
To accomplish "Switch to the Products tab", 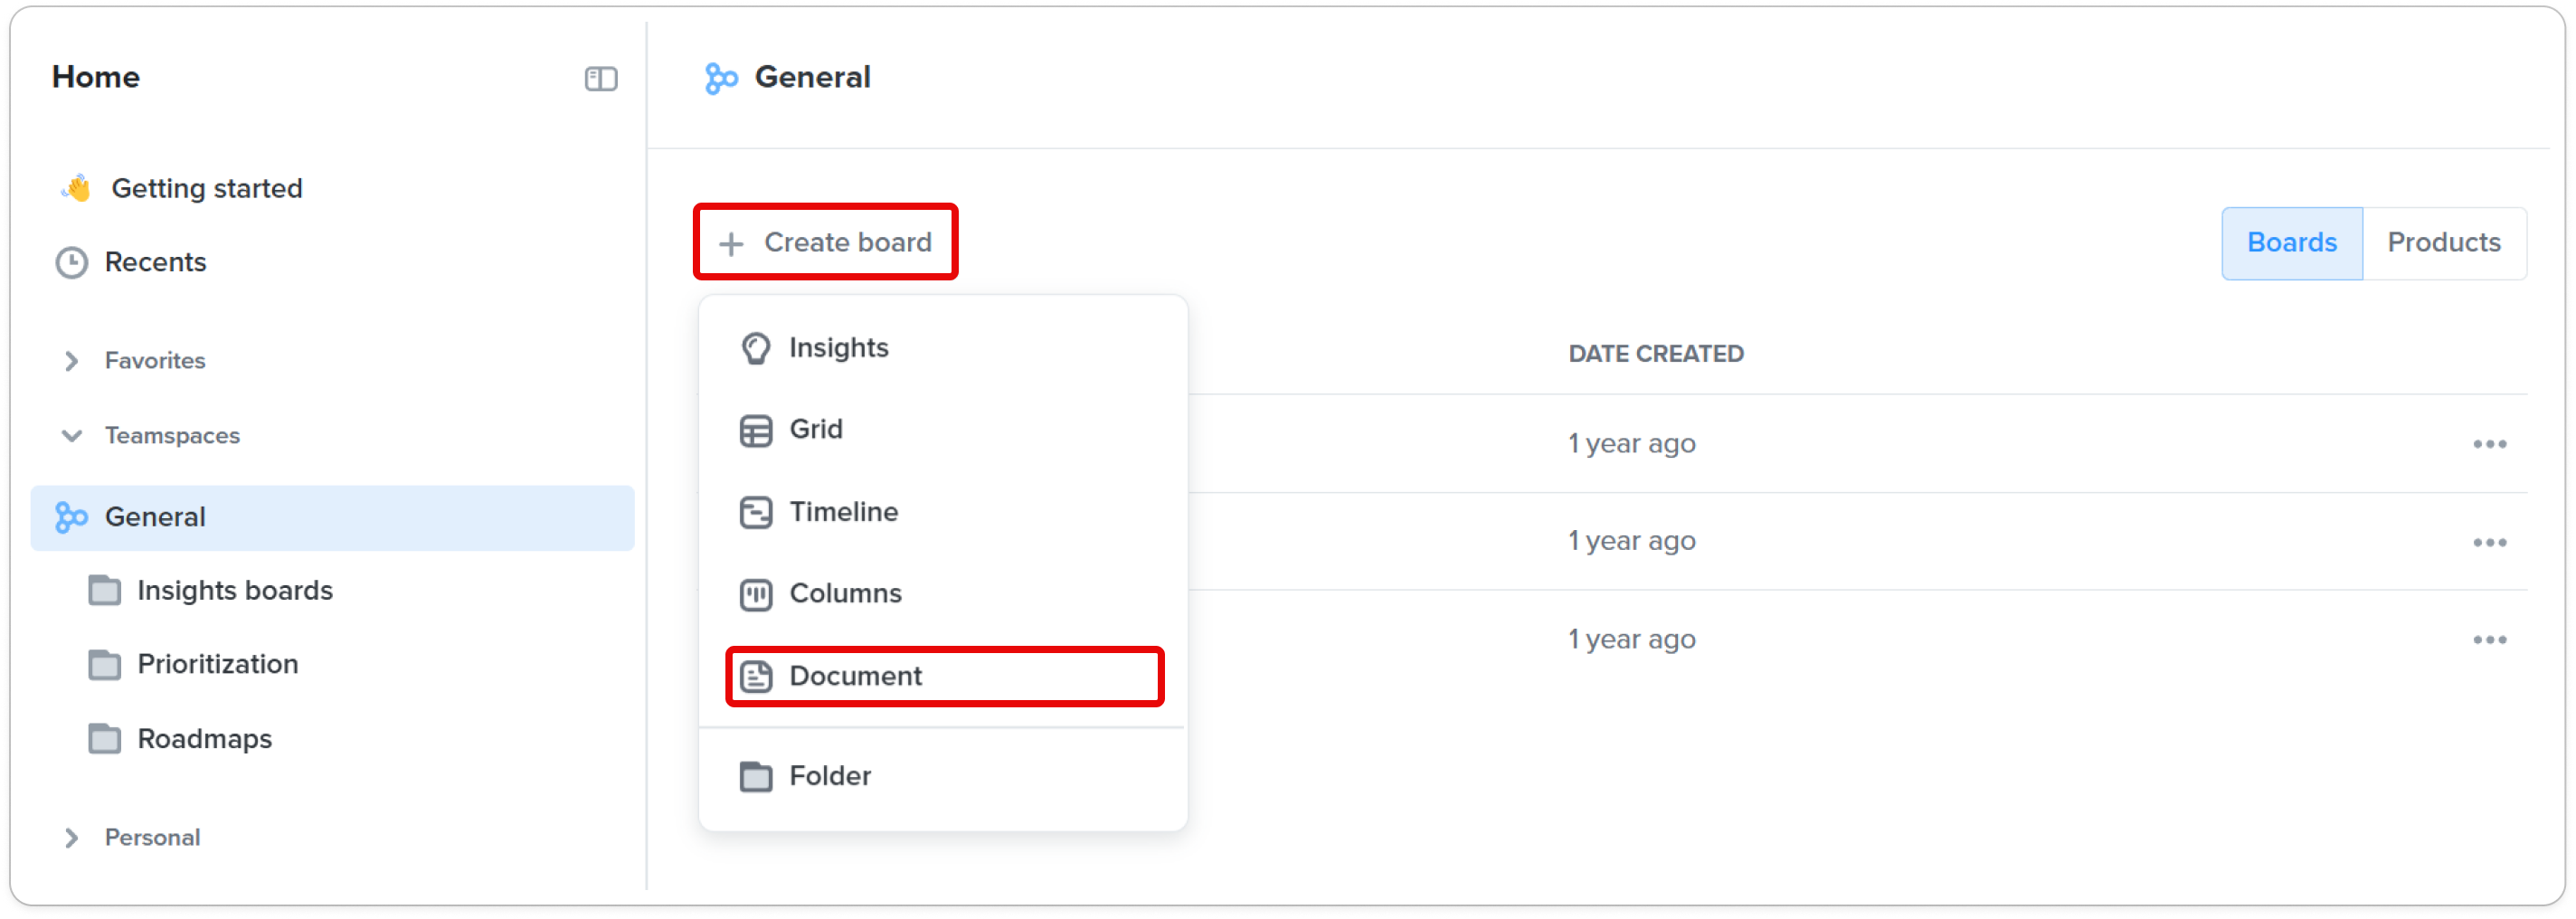I will [2443, 243].
